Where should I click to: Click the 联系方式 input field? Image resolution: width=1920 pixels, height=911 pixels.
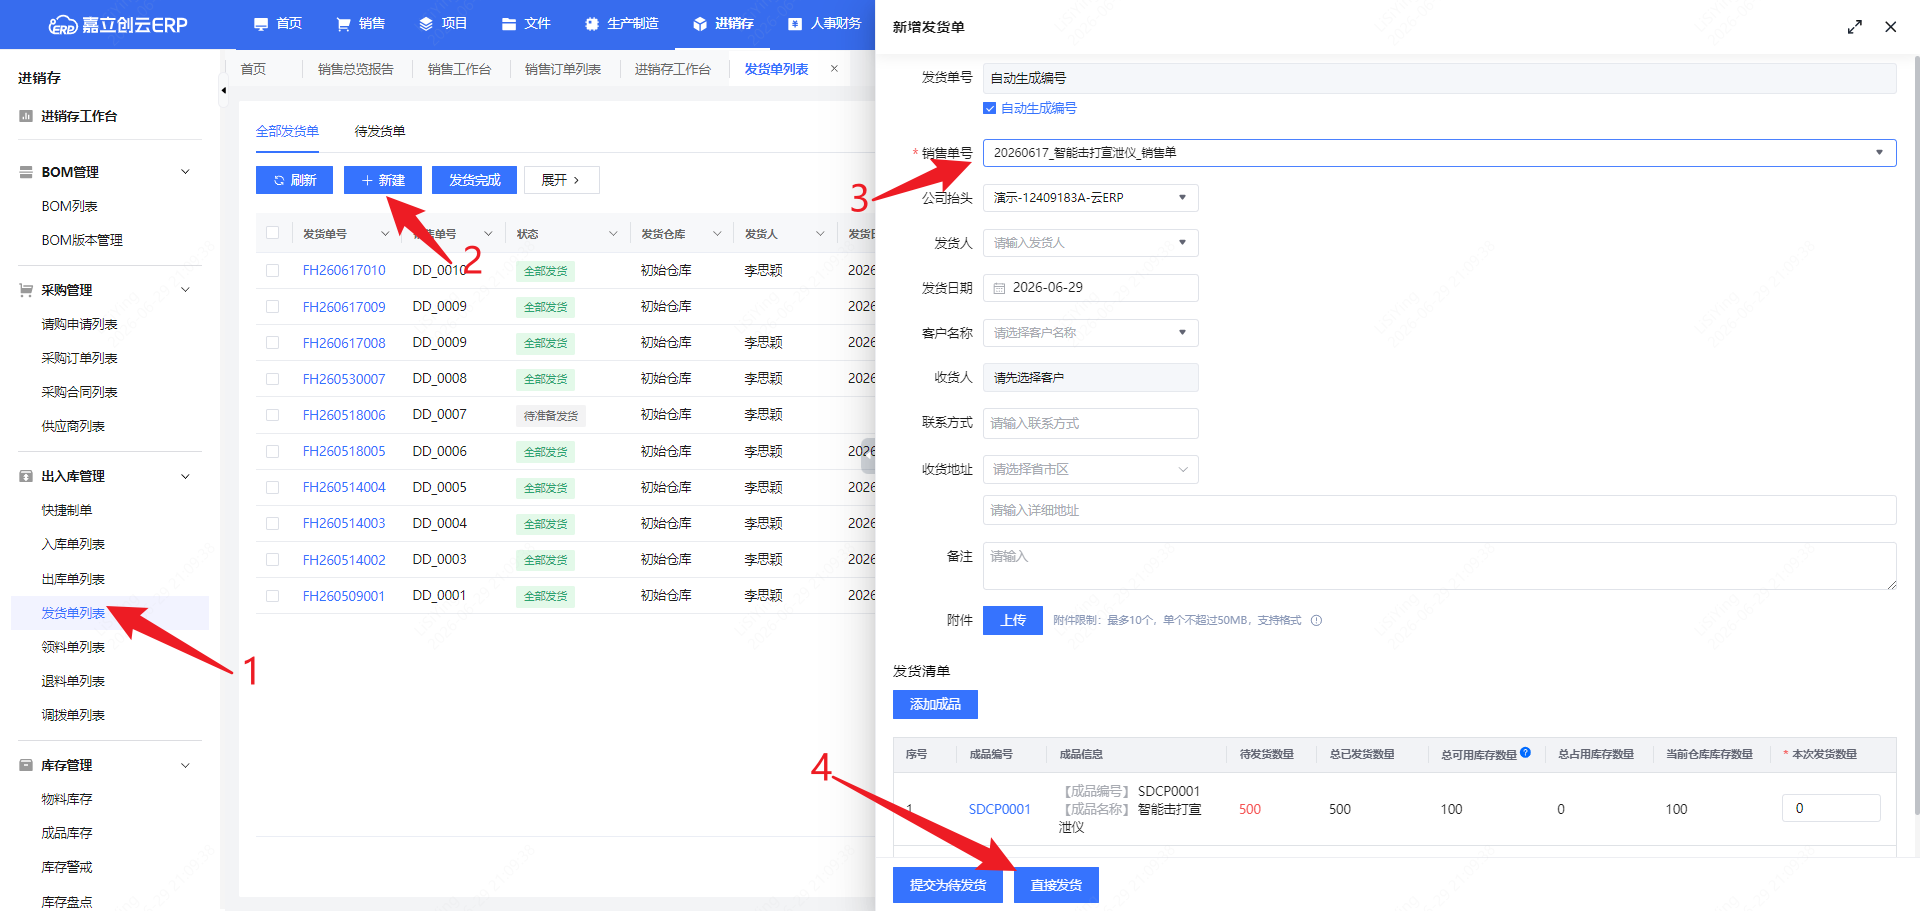point(1090,423)
